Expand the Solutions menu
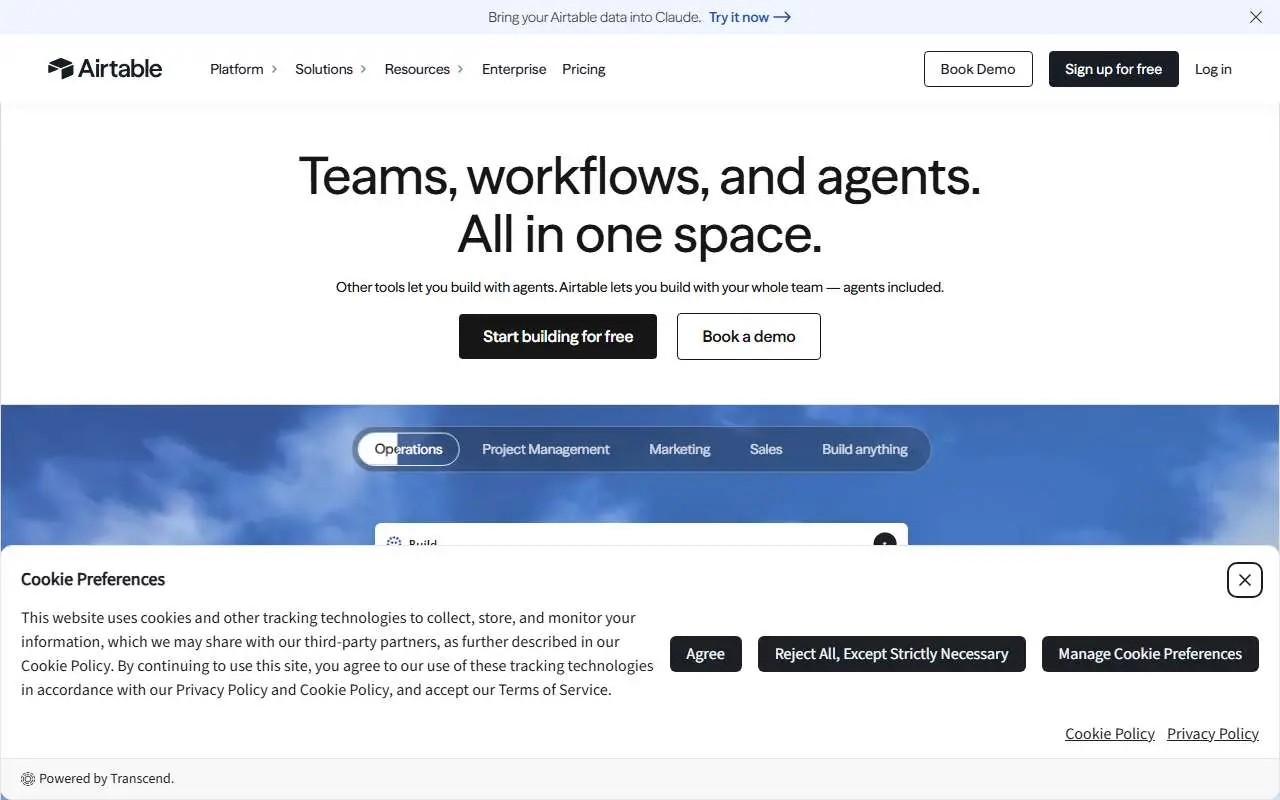The width and height of the screenshot is (1280, 800). (331, 69)
